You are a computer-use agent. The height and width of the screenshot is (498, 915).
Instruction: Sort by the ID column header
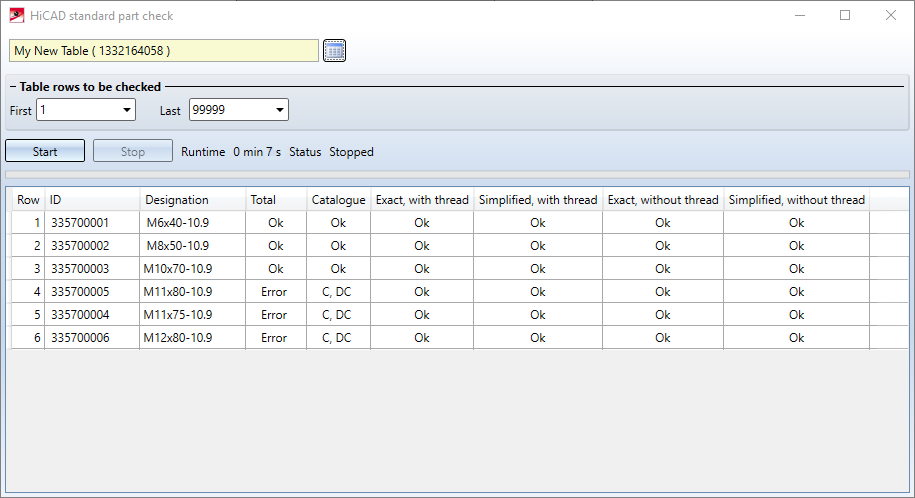[92, 200]
